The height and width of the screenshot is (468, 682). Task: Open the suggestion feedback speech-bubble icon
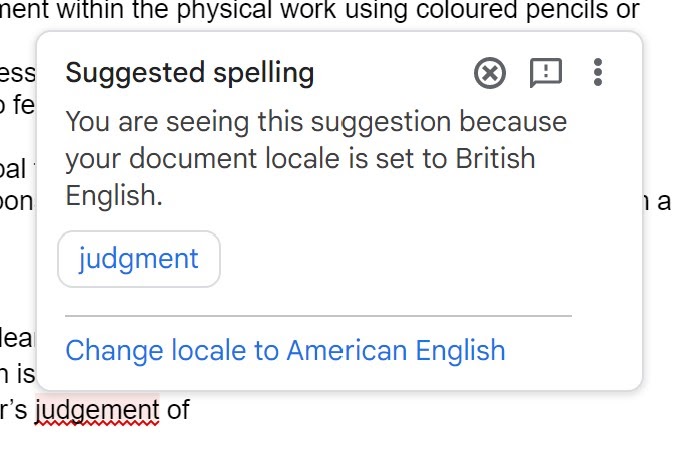[x=545, y=72]
